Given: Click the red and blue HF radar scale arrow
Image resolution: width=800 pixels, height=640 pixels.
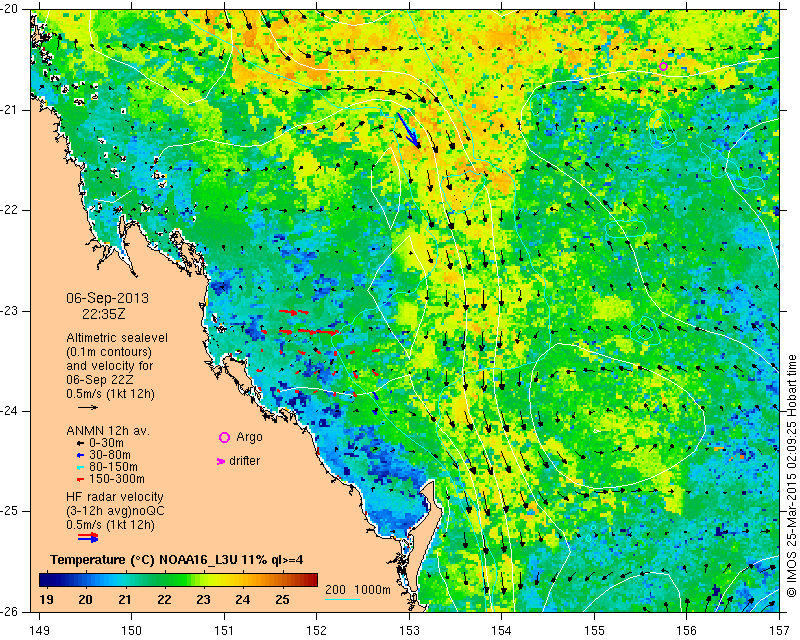Looking at the screenshot, I should click(88, 537).
